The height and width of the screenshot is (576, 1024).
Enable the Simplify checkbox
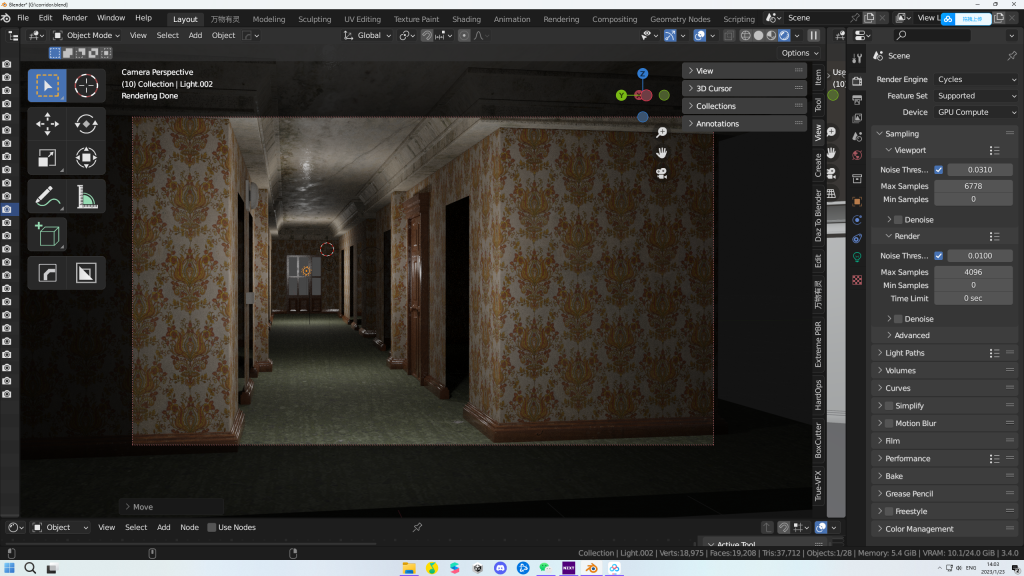(889, 406)
